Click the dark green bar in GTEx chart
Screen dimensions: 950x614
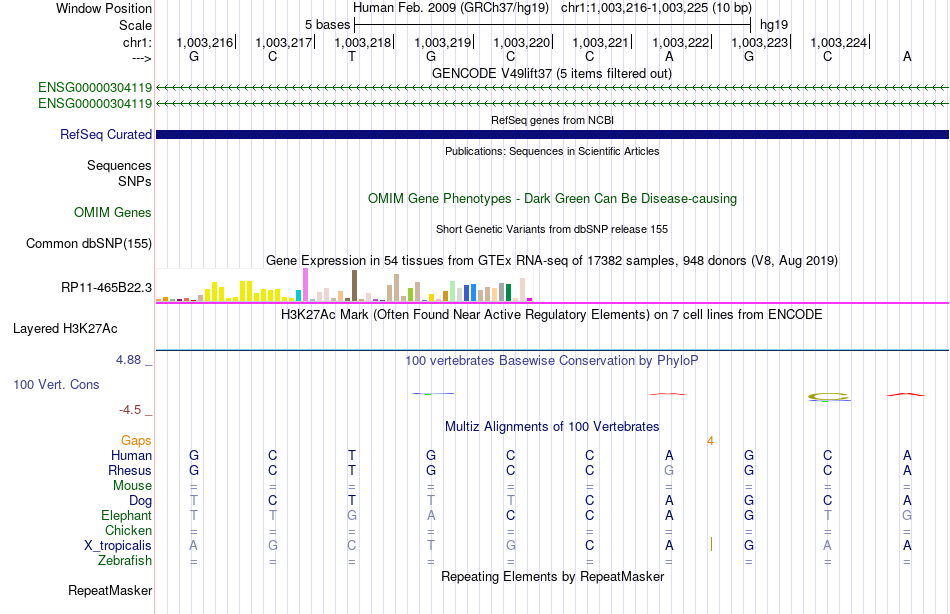coord(508,292)
